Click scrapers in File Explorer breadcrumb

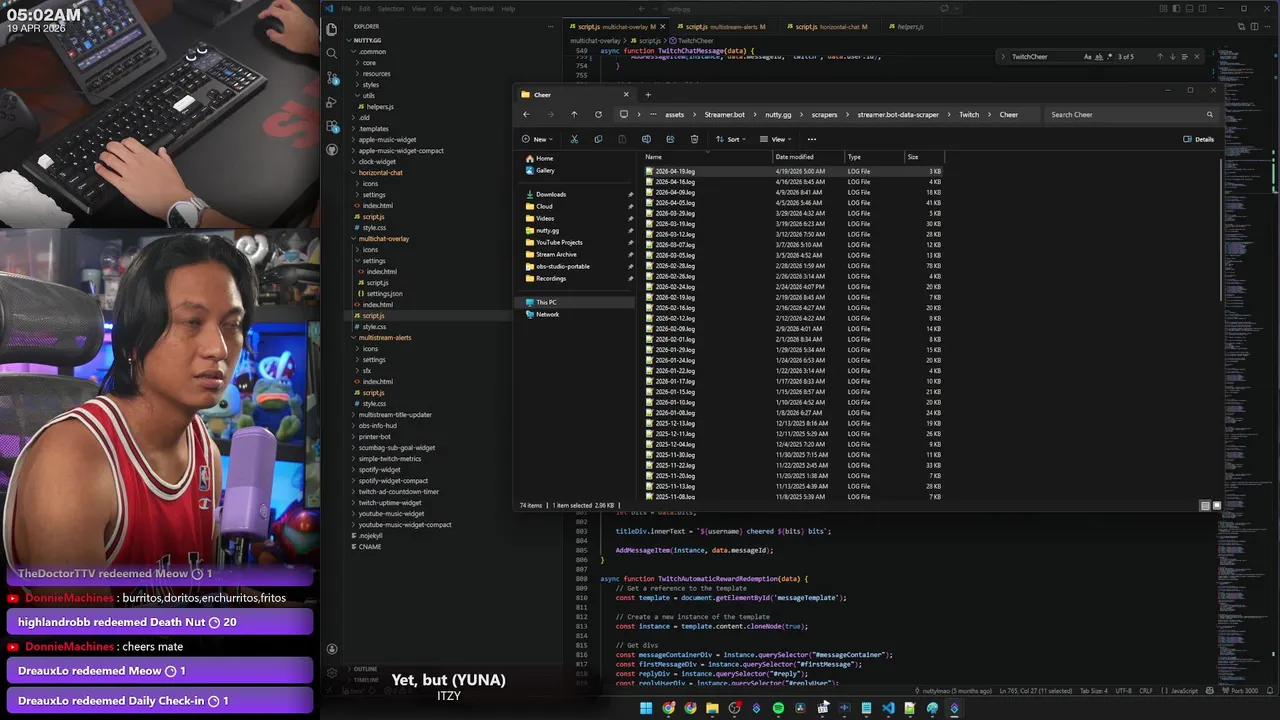click(824, 114)
